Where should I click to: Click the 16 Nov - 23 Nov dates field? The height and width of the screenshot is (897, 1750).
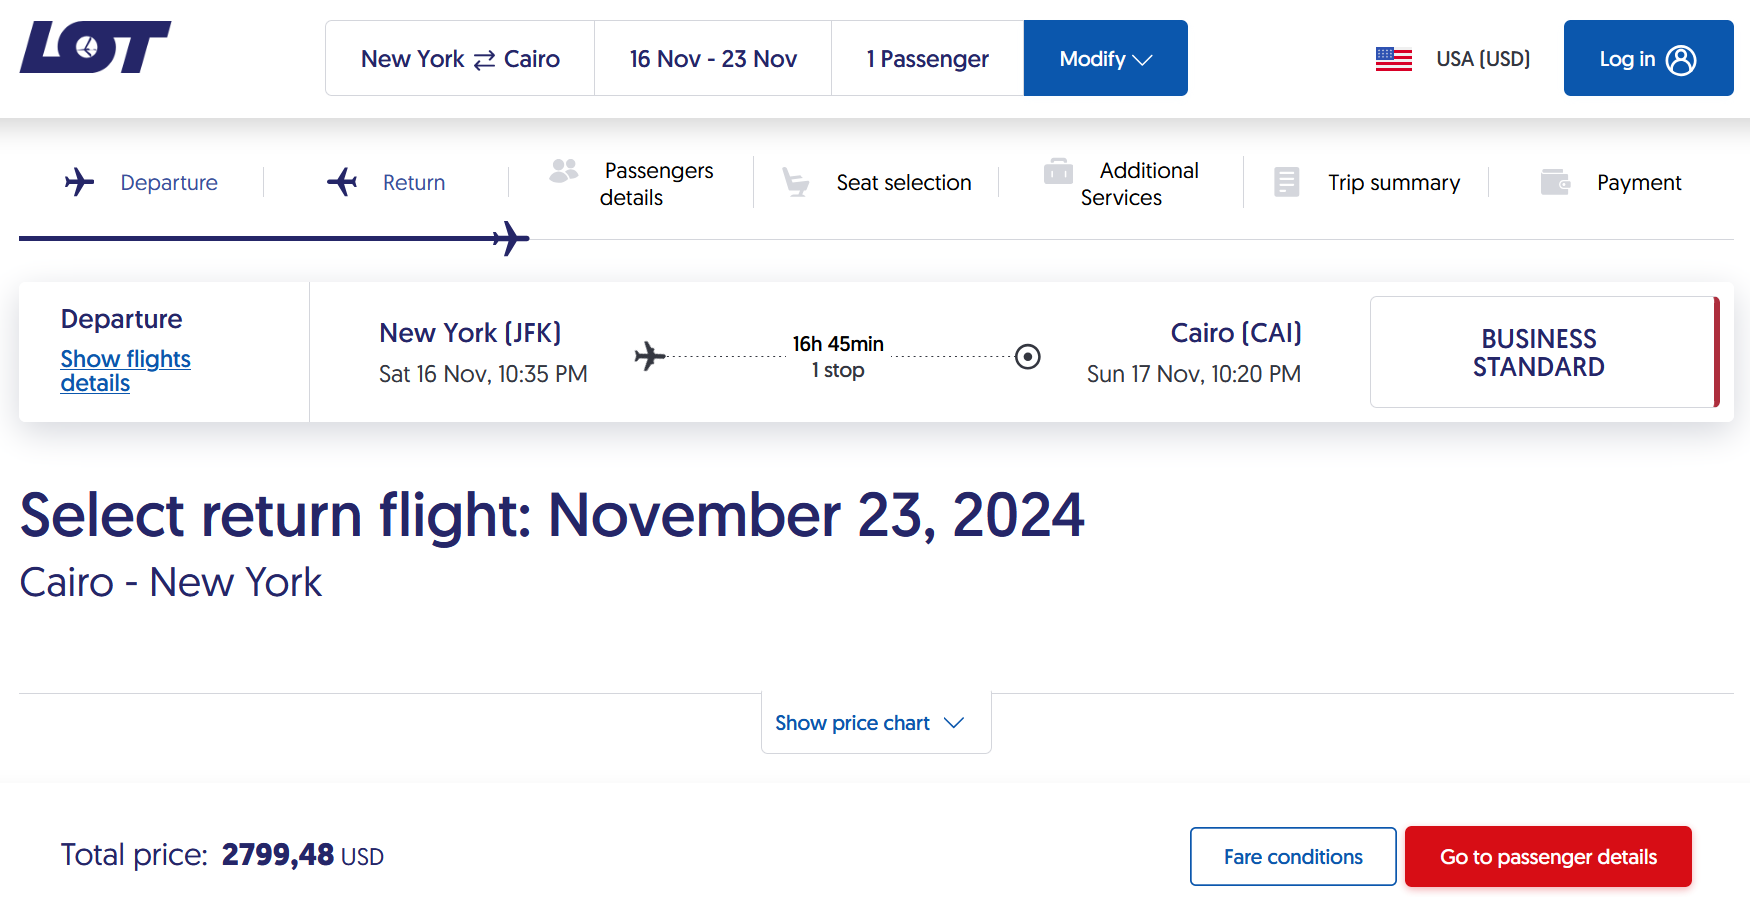(713, 58)
